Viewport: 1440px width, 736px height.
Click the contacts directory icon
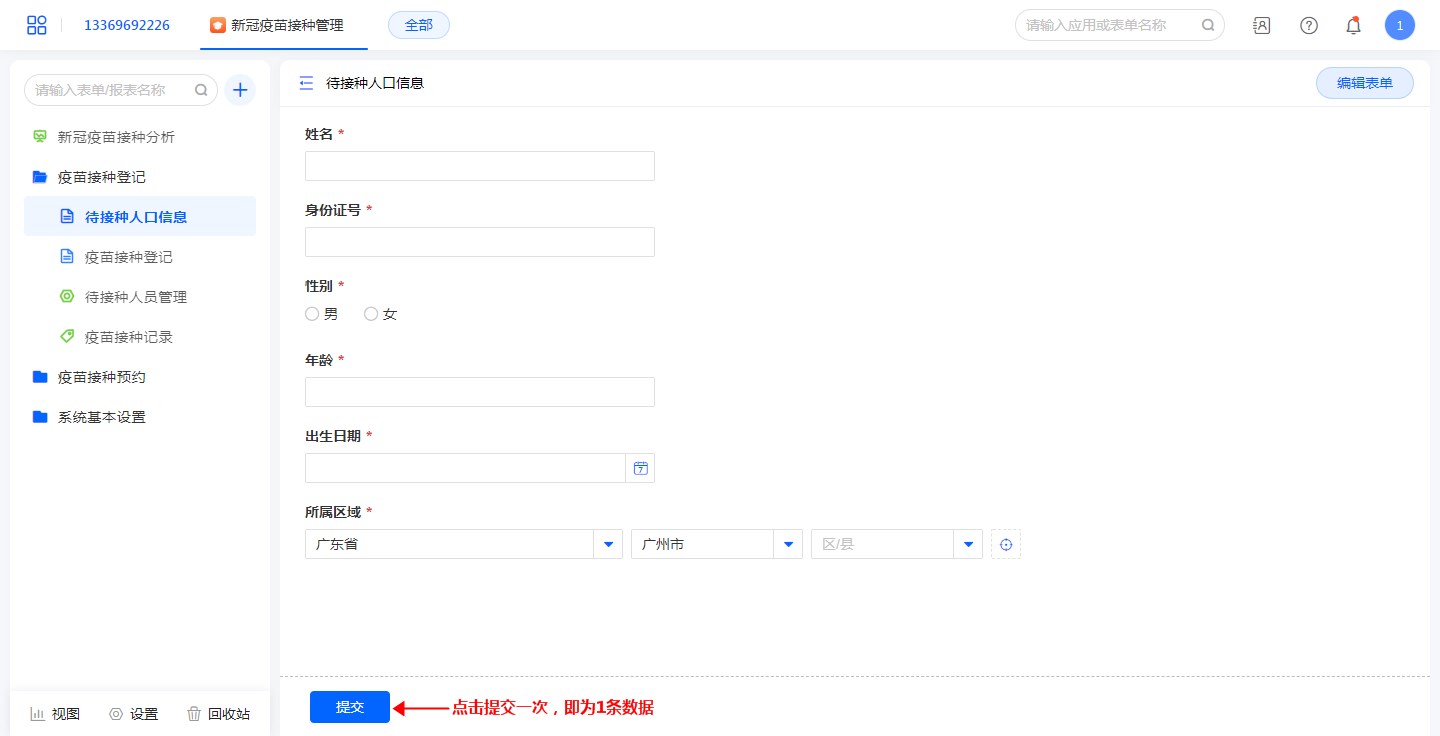pyautogui.click(x=1262, y=26)
